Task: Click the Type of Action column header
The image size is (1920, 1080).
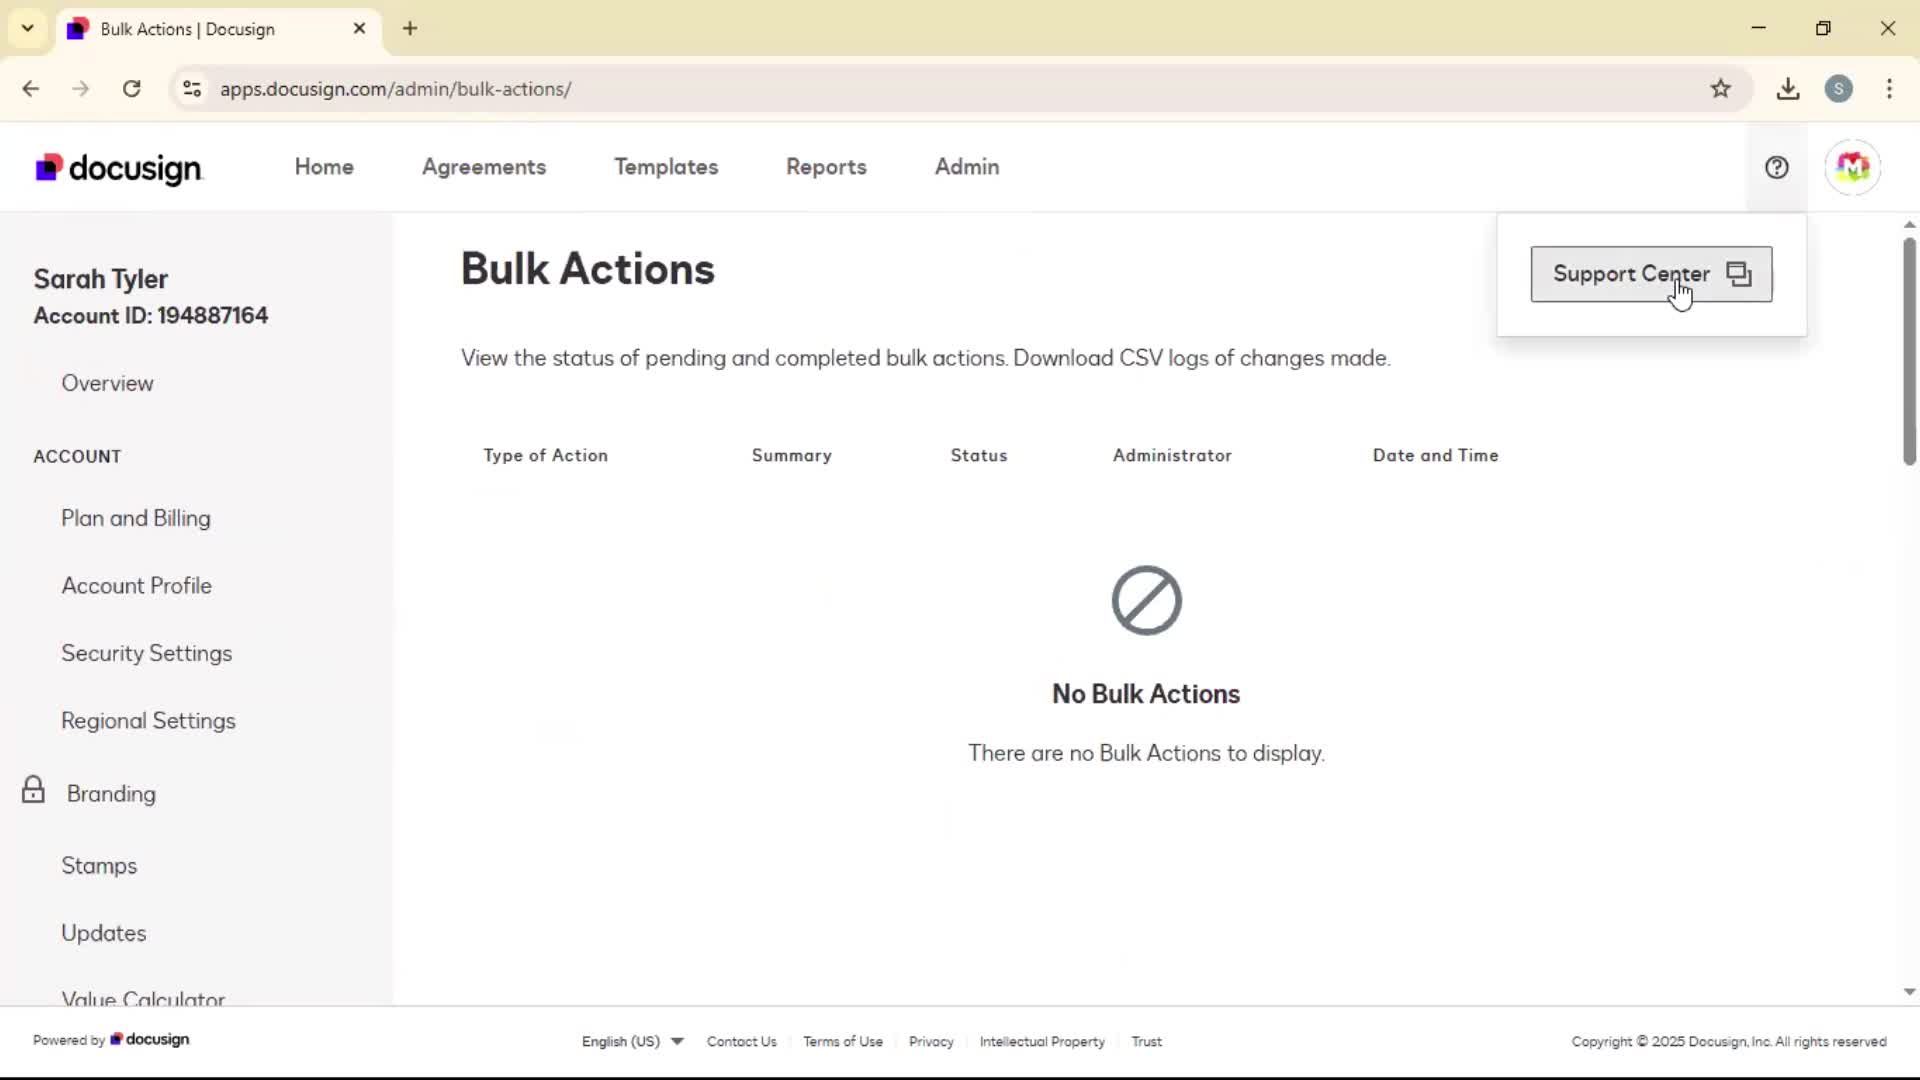Action: [x=545, y=455]
